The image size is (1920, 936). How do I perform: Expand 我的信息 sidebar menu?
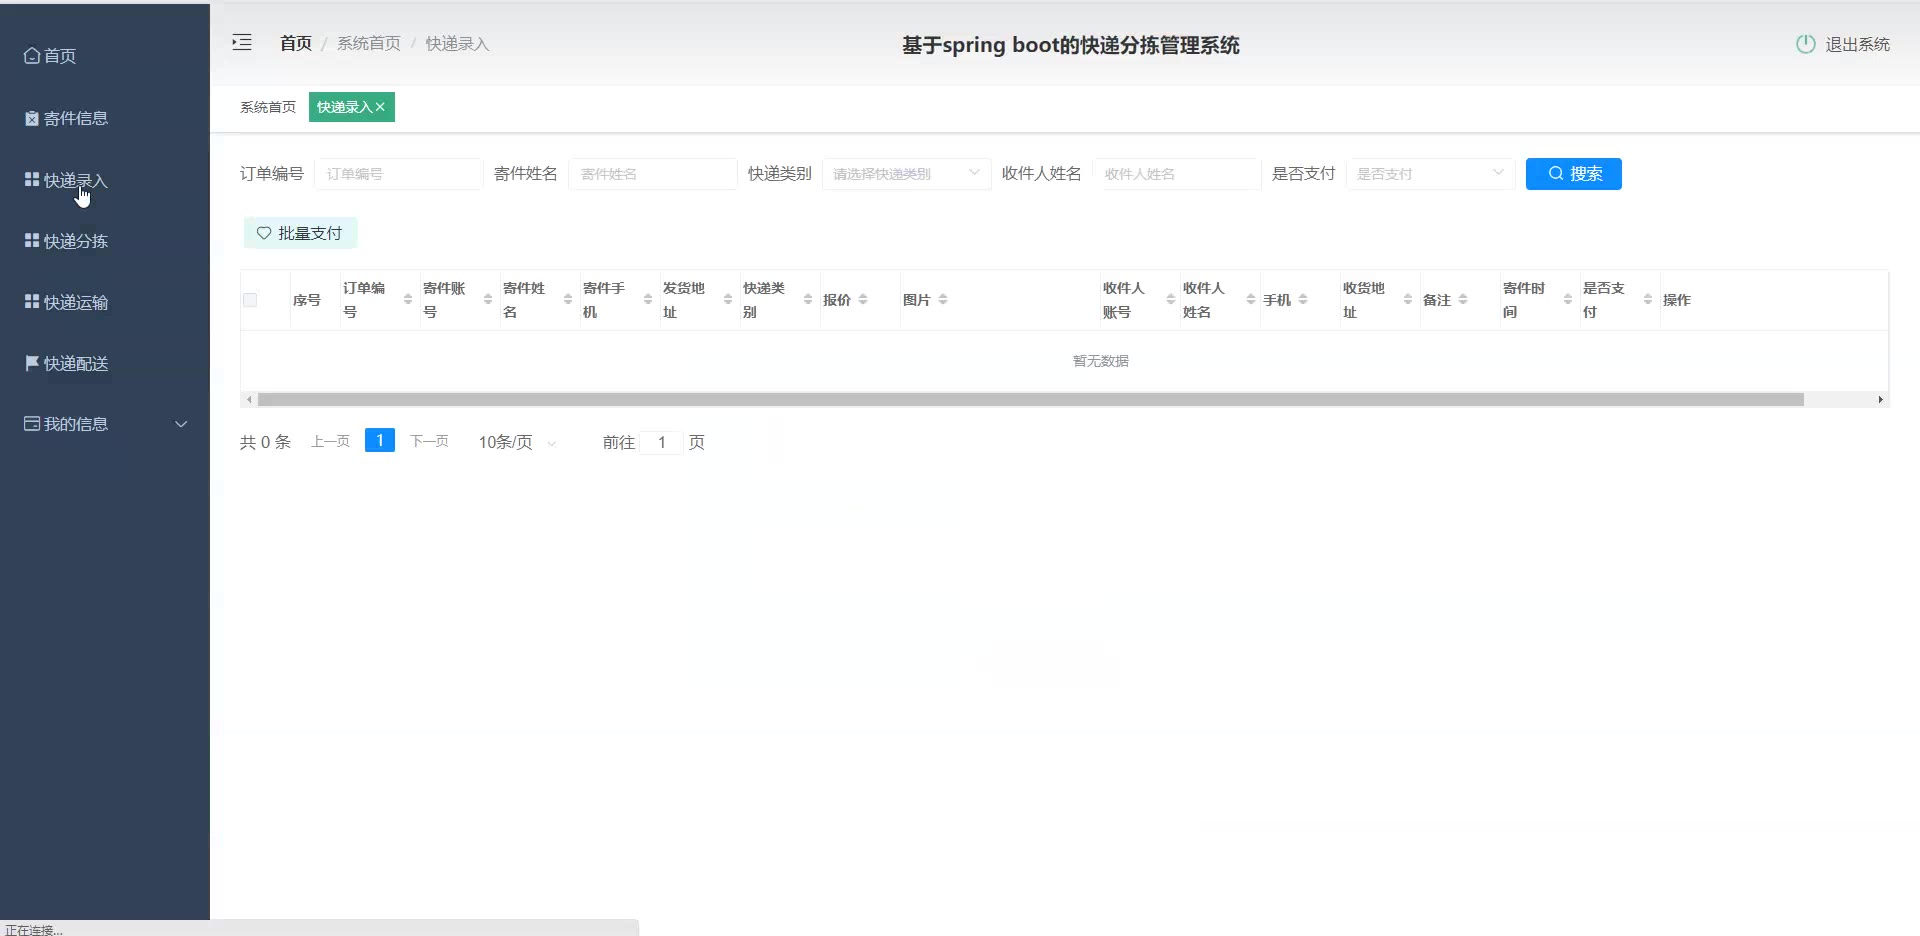(x=105, y=424)
